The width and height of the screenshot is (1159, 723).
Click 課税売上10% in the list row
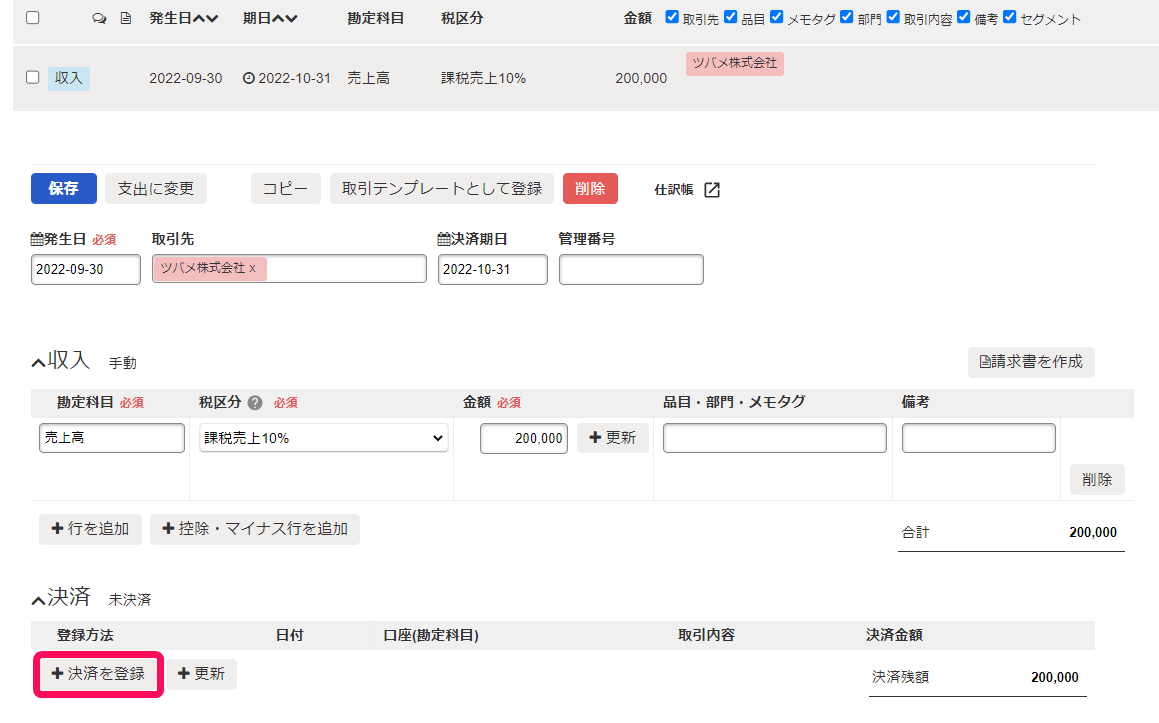[x=483, y=78]
